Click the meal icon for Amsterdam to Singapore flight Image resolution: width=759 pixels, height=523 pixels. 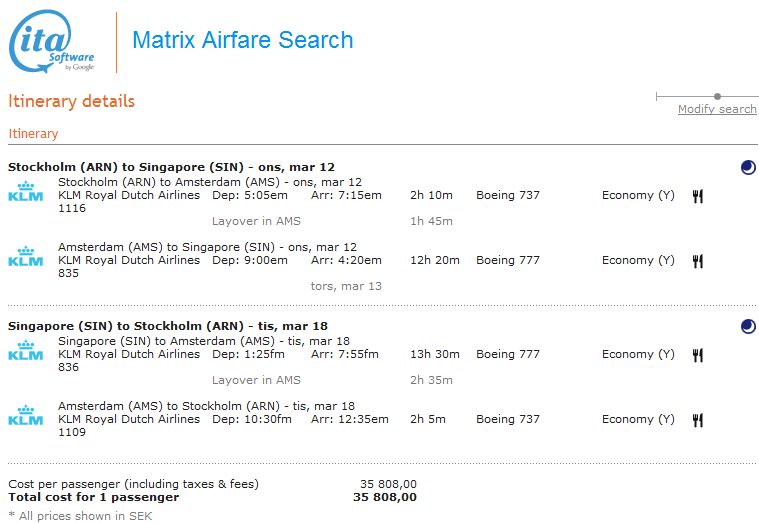pyautogui.click(x=697, y=261)
